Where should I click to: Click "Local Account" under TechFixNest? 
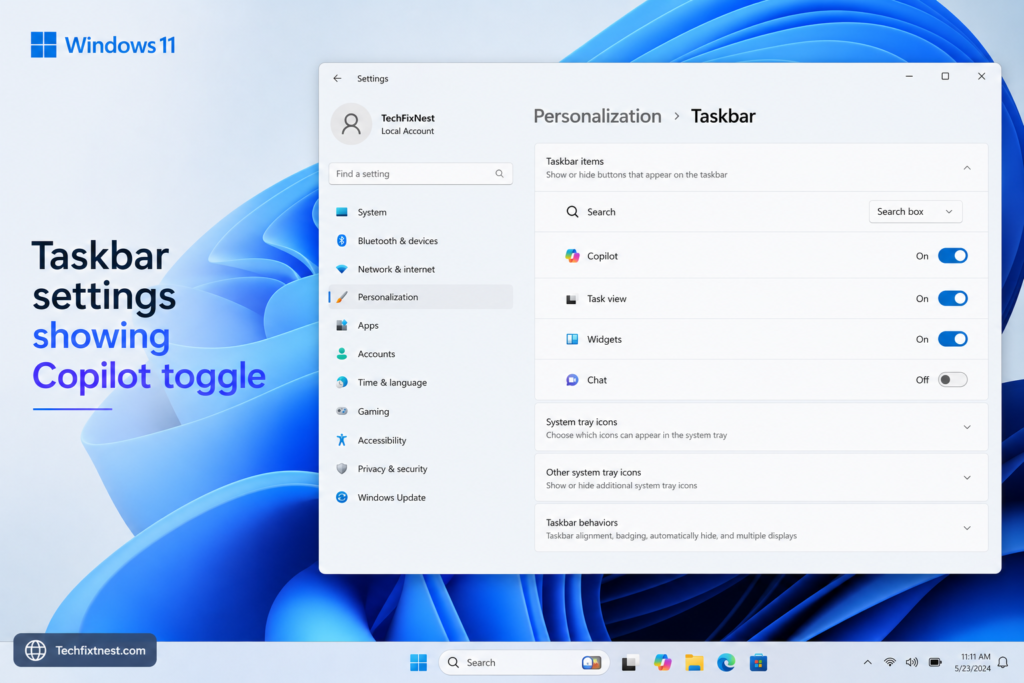point(408,131)
